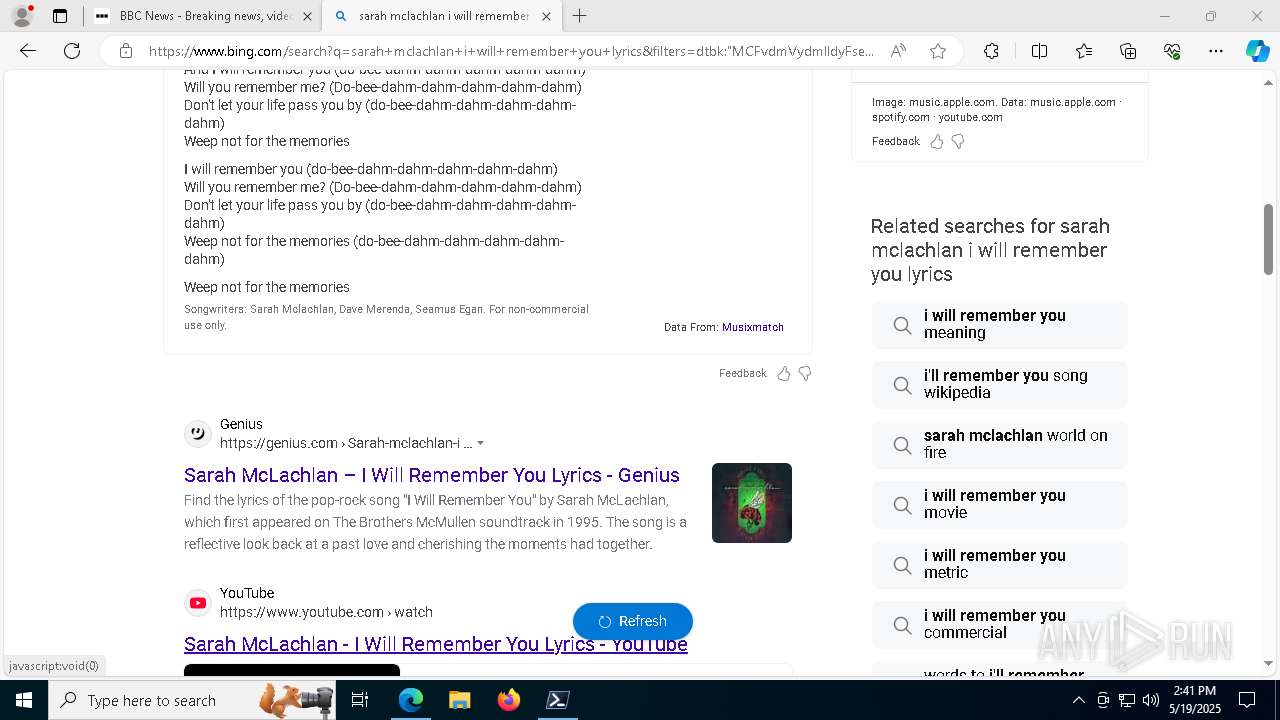The width and height of the screenshot is (1280, 720).
Task: Open the volume control in the tray
Action: coord(1151,700)
